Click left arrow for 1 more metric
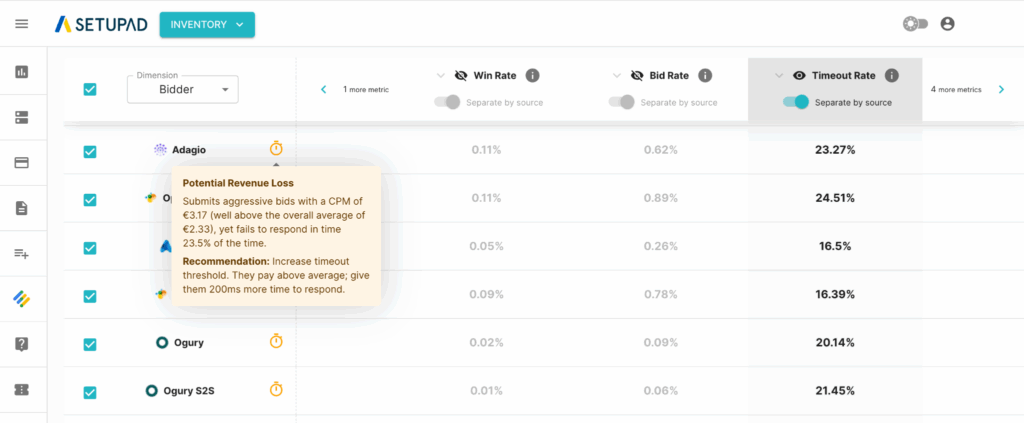The width and height of the screenshot is (1024, 423). (324, 90)
